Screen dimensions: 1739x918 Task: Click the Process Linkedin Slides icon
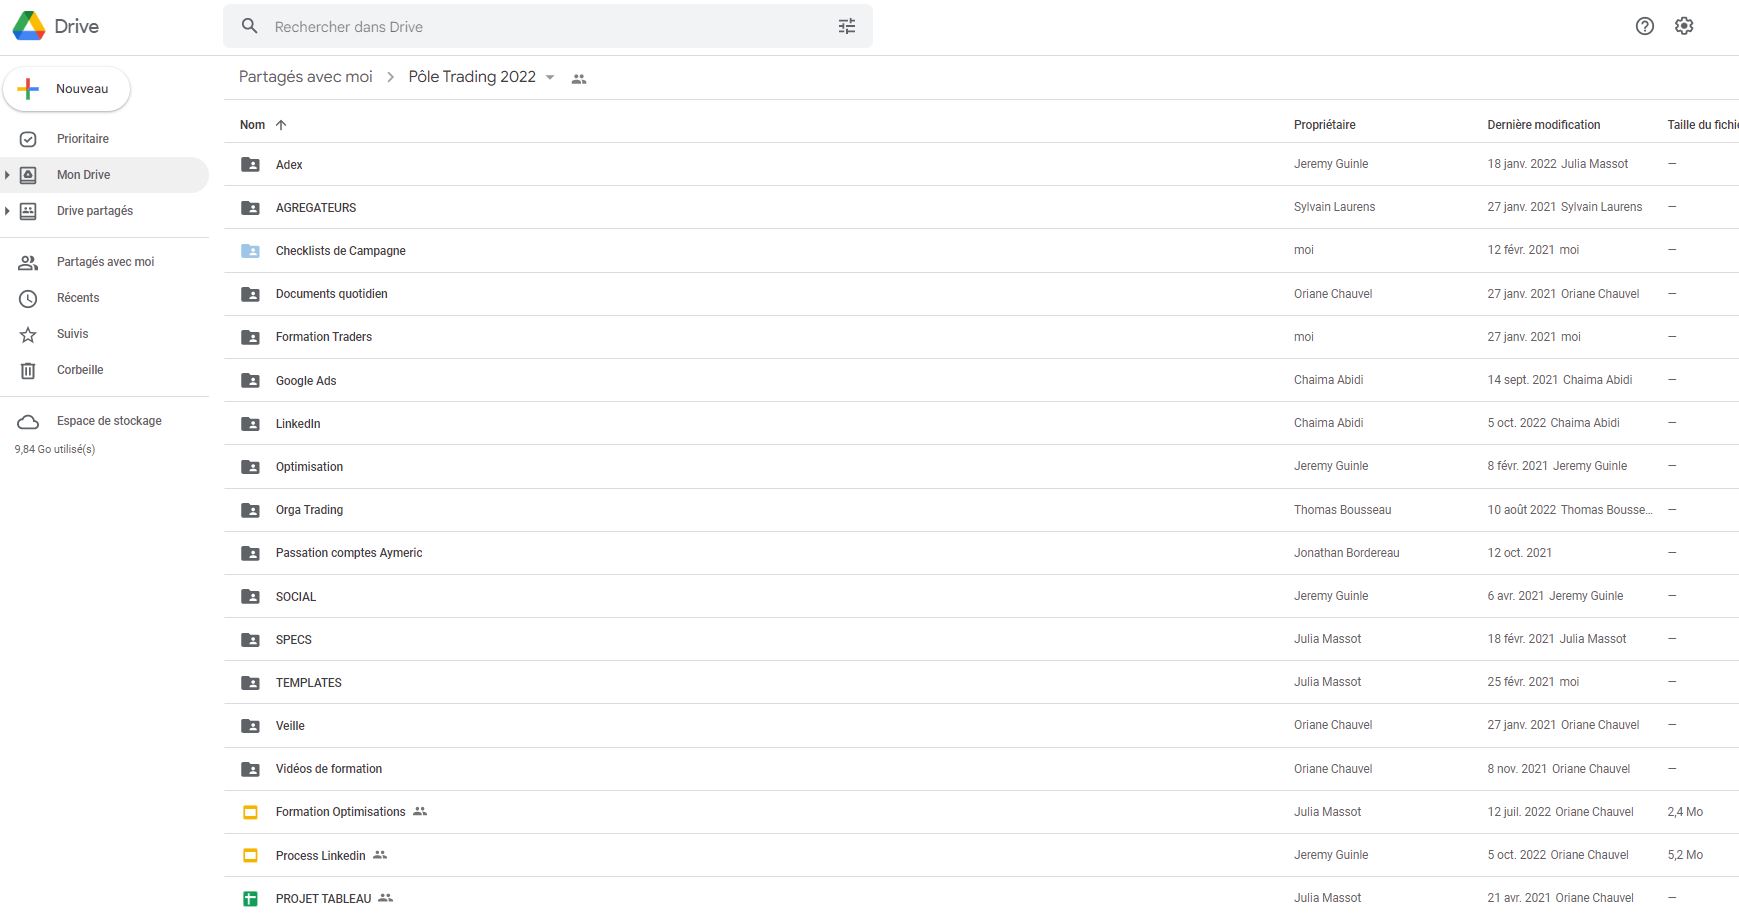tap(250, 855)
